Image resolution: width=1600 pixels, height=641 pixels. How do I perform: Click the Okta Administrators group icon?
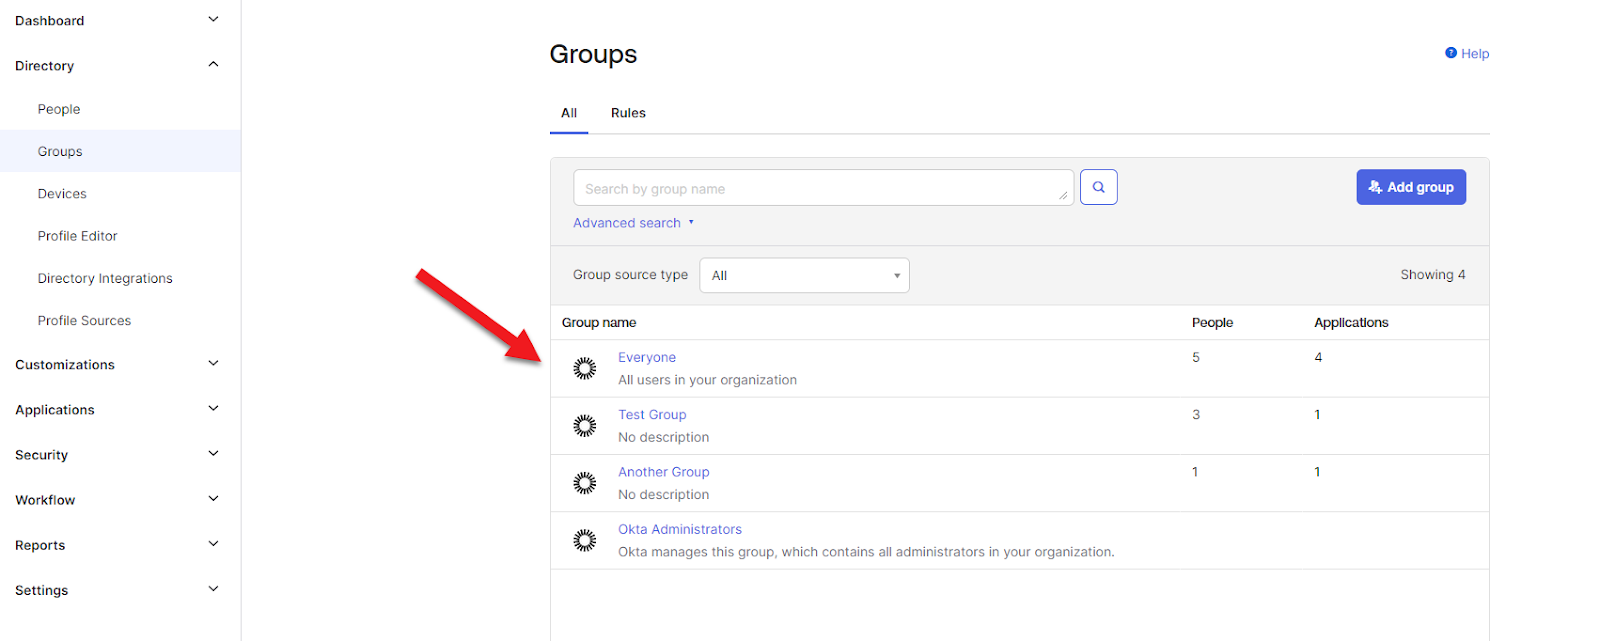[585, 541]
